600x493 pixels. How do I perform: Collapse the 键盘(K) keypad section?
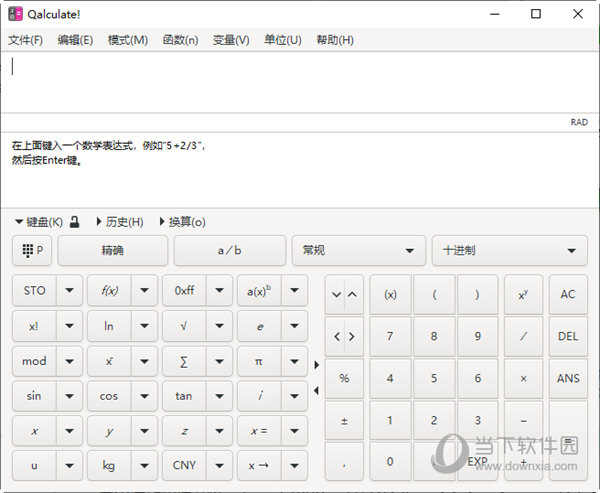tap(38, 222)
